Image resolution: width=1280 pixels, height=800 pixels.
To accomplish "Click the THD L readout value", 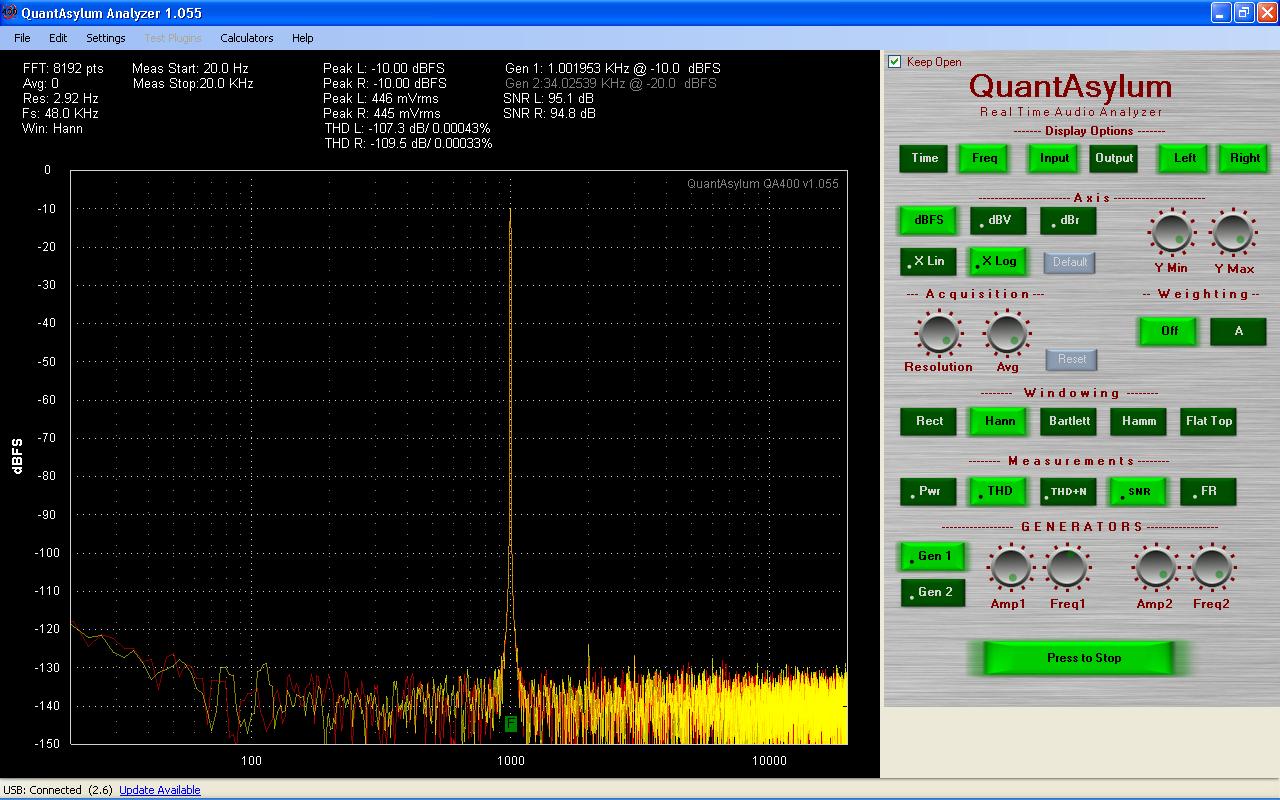I will pyautogui.click(x=407, y=128).
